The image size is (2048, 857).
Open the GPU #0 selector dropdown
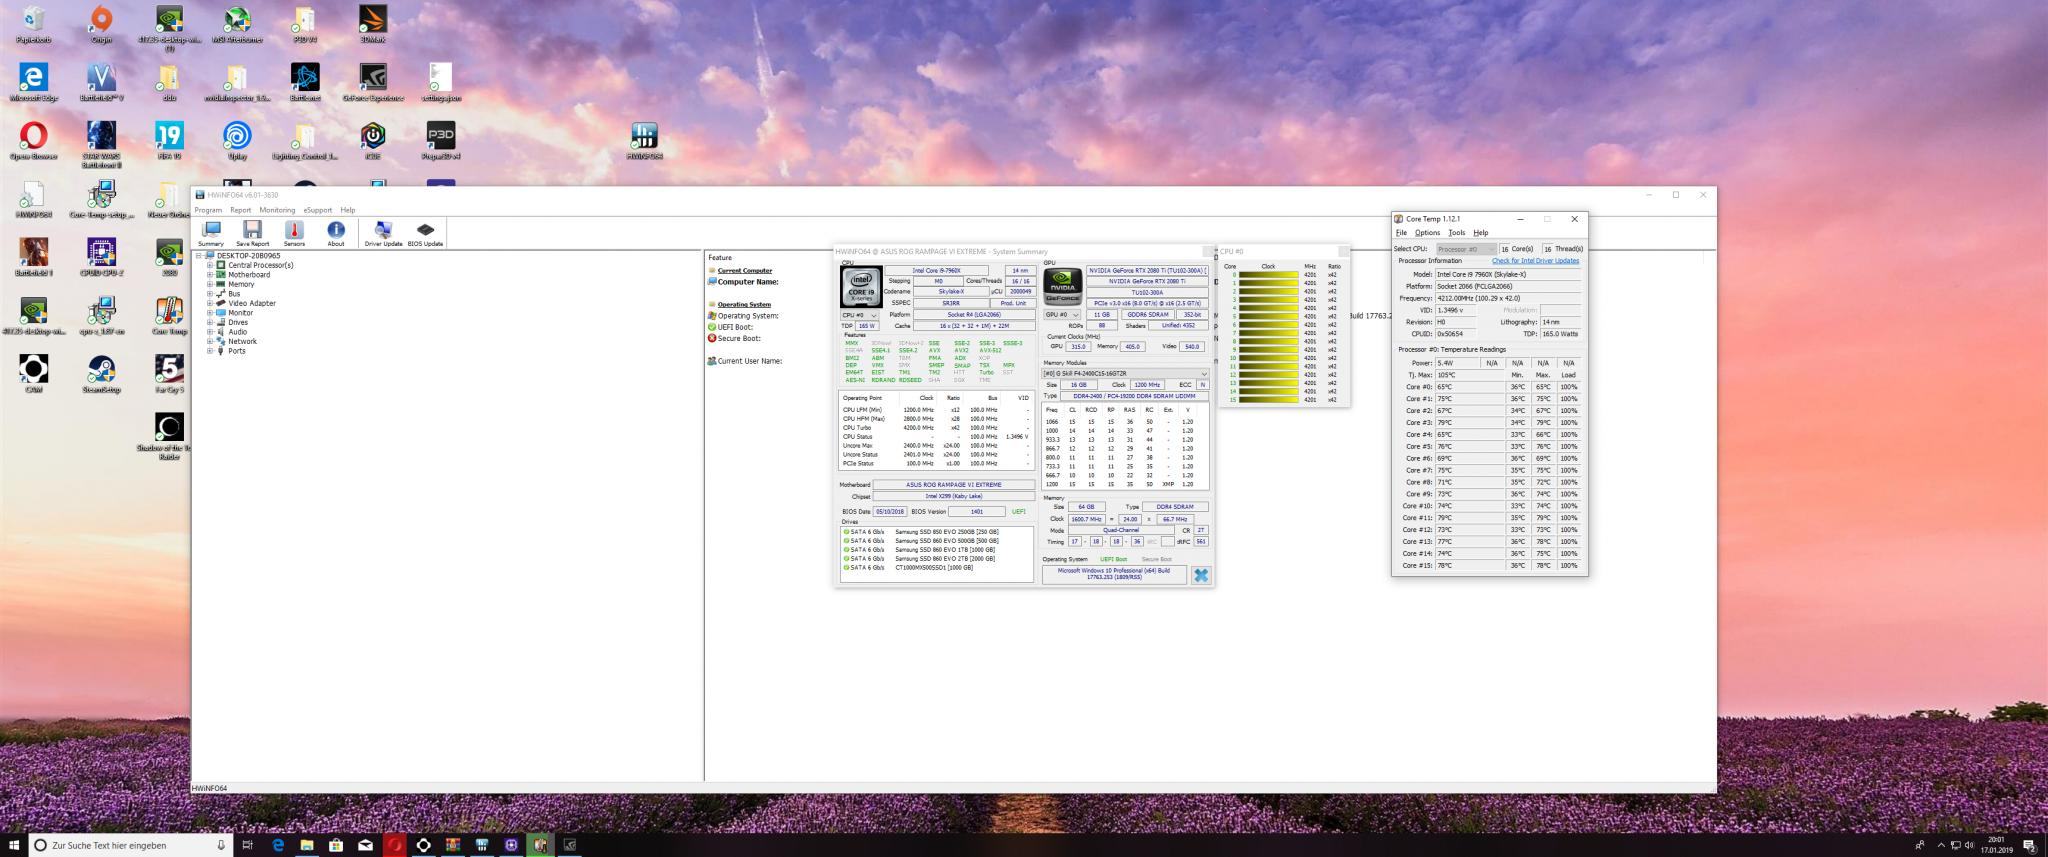point(1062,315)
